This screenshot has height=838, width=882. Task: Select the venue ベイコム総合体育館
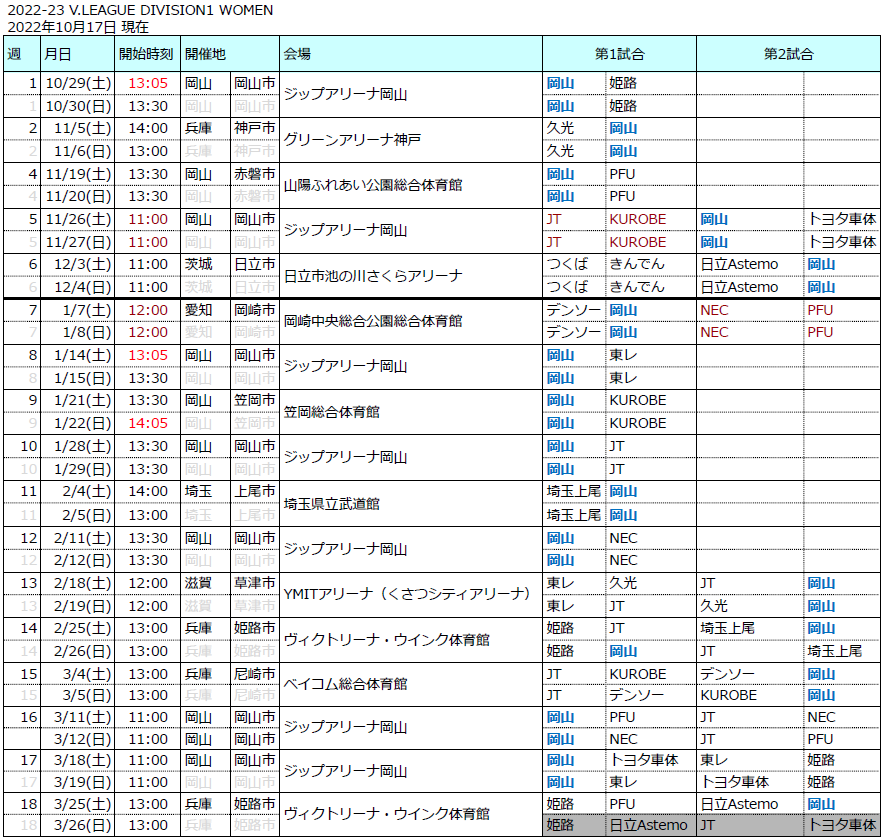(x=345, y=684)
